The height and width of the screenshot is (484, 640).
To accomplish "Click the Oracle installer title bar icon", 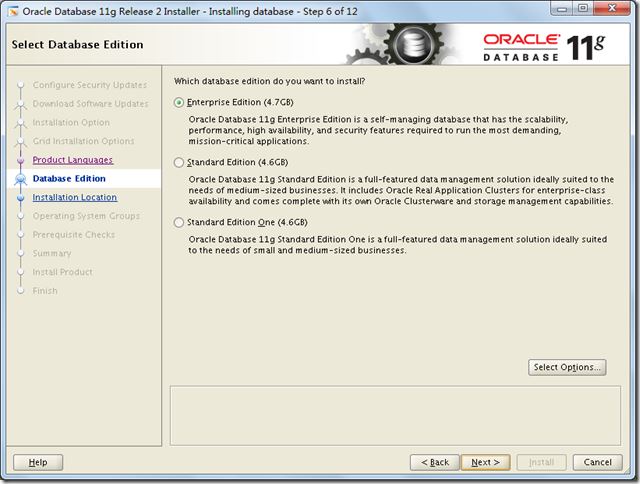I will click(x=13, y=11).
